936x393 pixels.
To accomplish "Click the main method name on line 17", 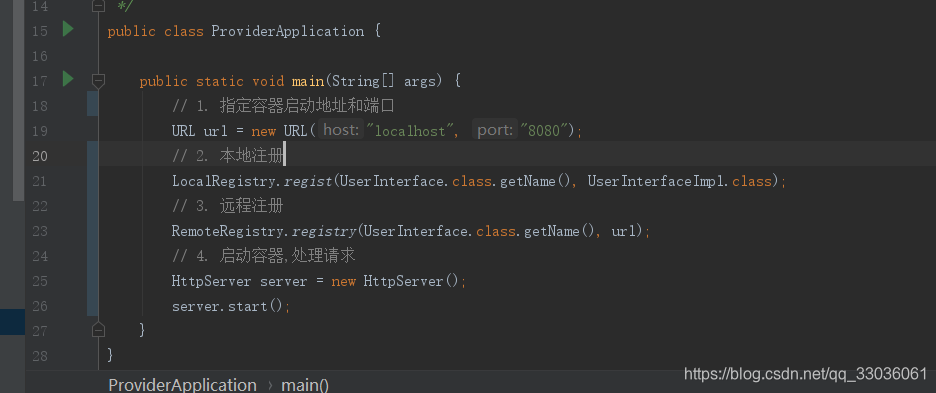I will click(x=307, y=81).
